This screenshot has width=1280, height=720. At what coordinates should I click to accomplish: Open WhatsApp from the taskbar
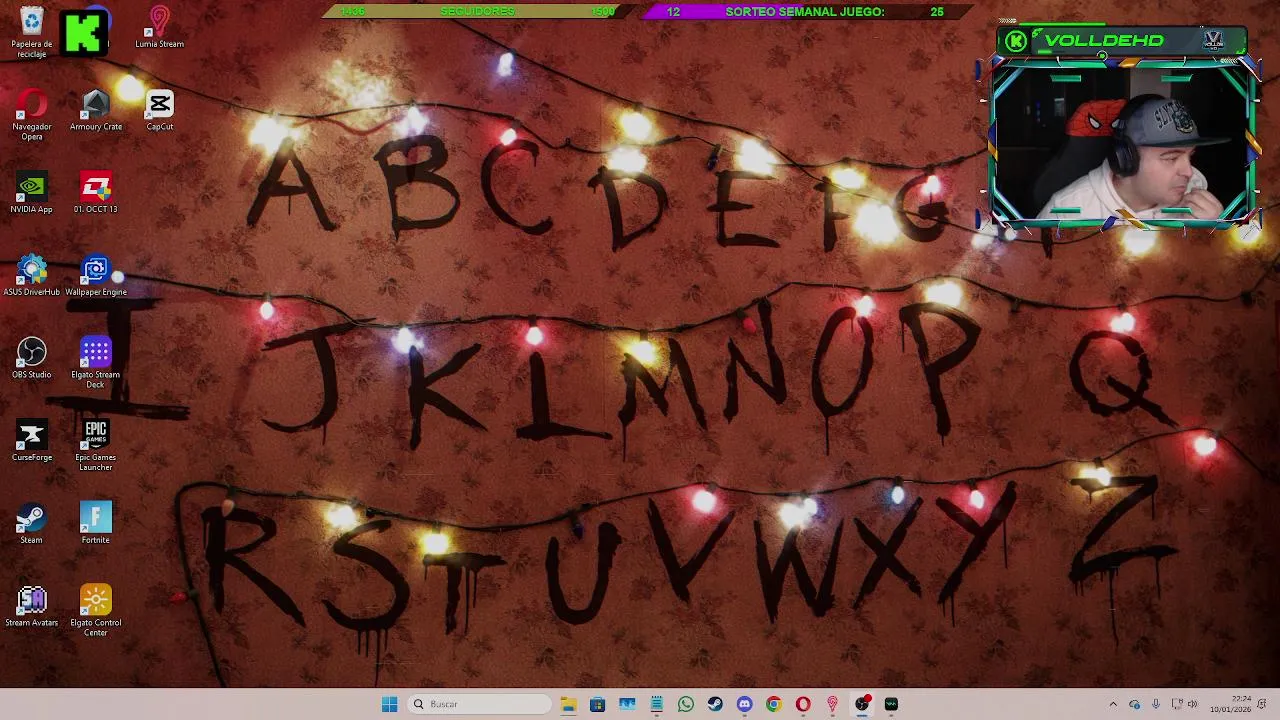(x=686, y=704)
